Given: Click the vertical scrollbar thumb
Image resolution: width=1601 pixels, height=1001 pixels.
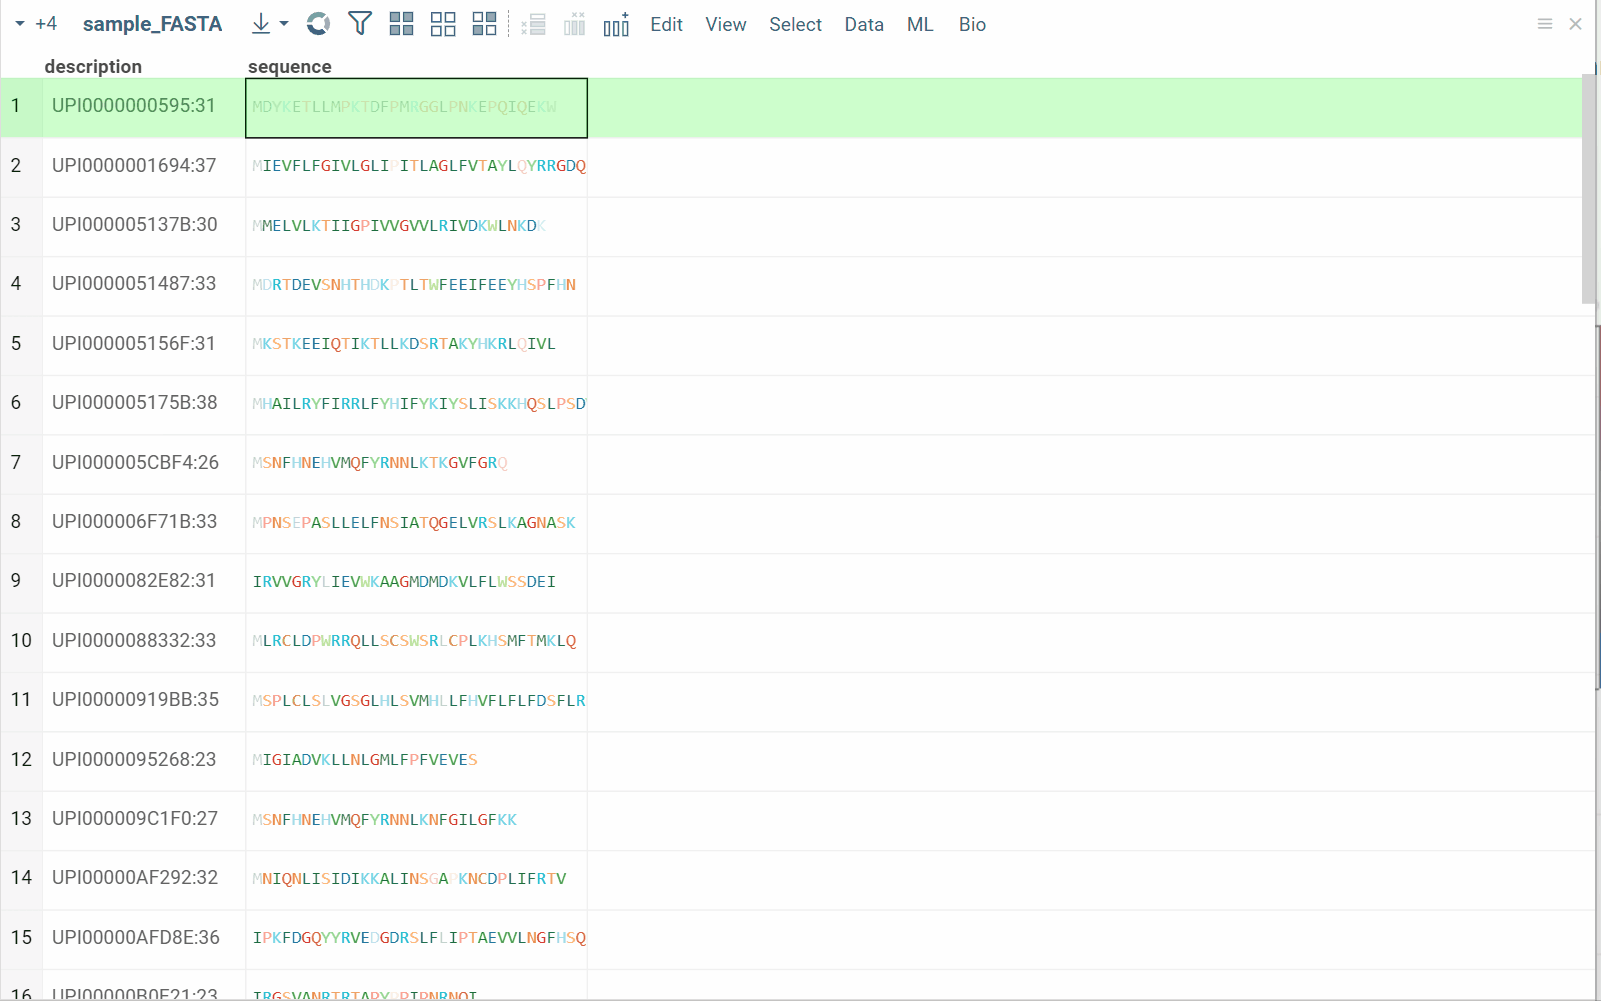Looking at the screenshot, I should click(x=1588, y=188).
